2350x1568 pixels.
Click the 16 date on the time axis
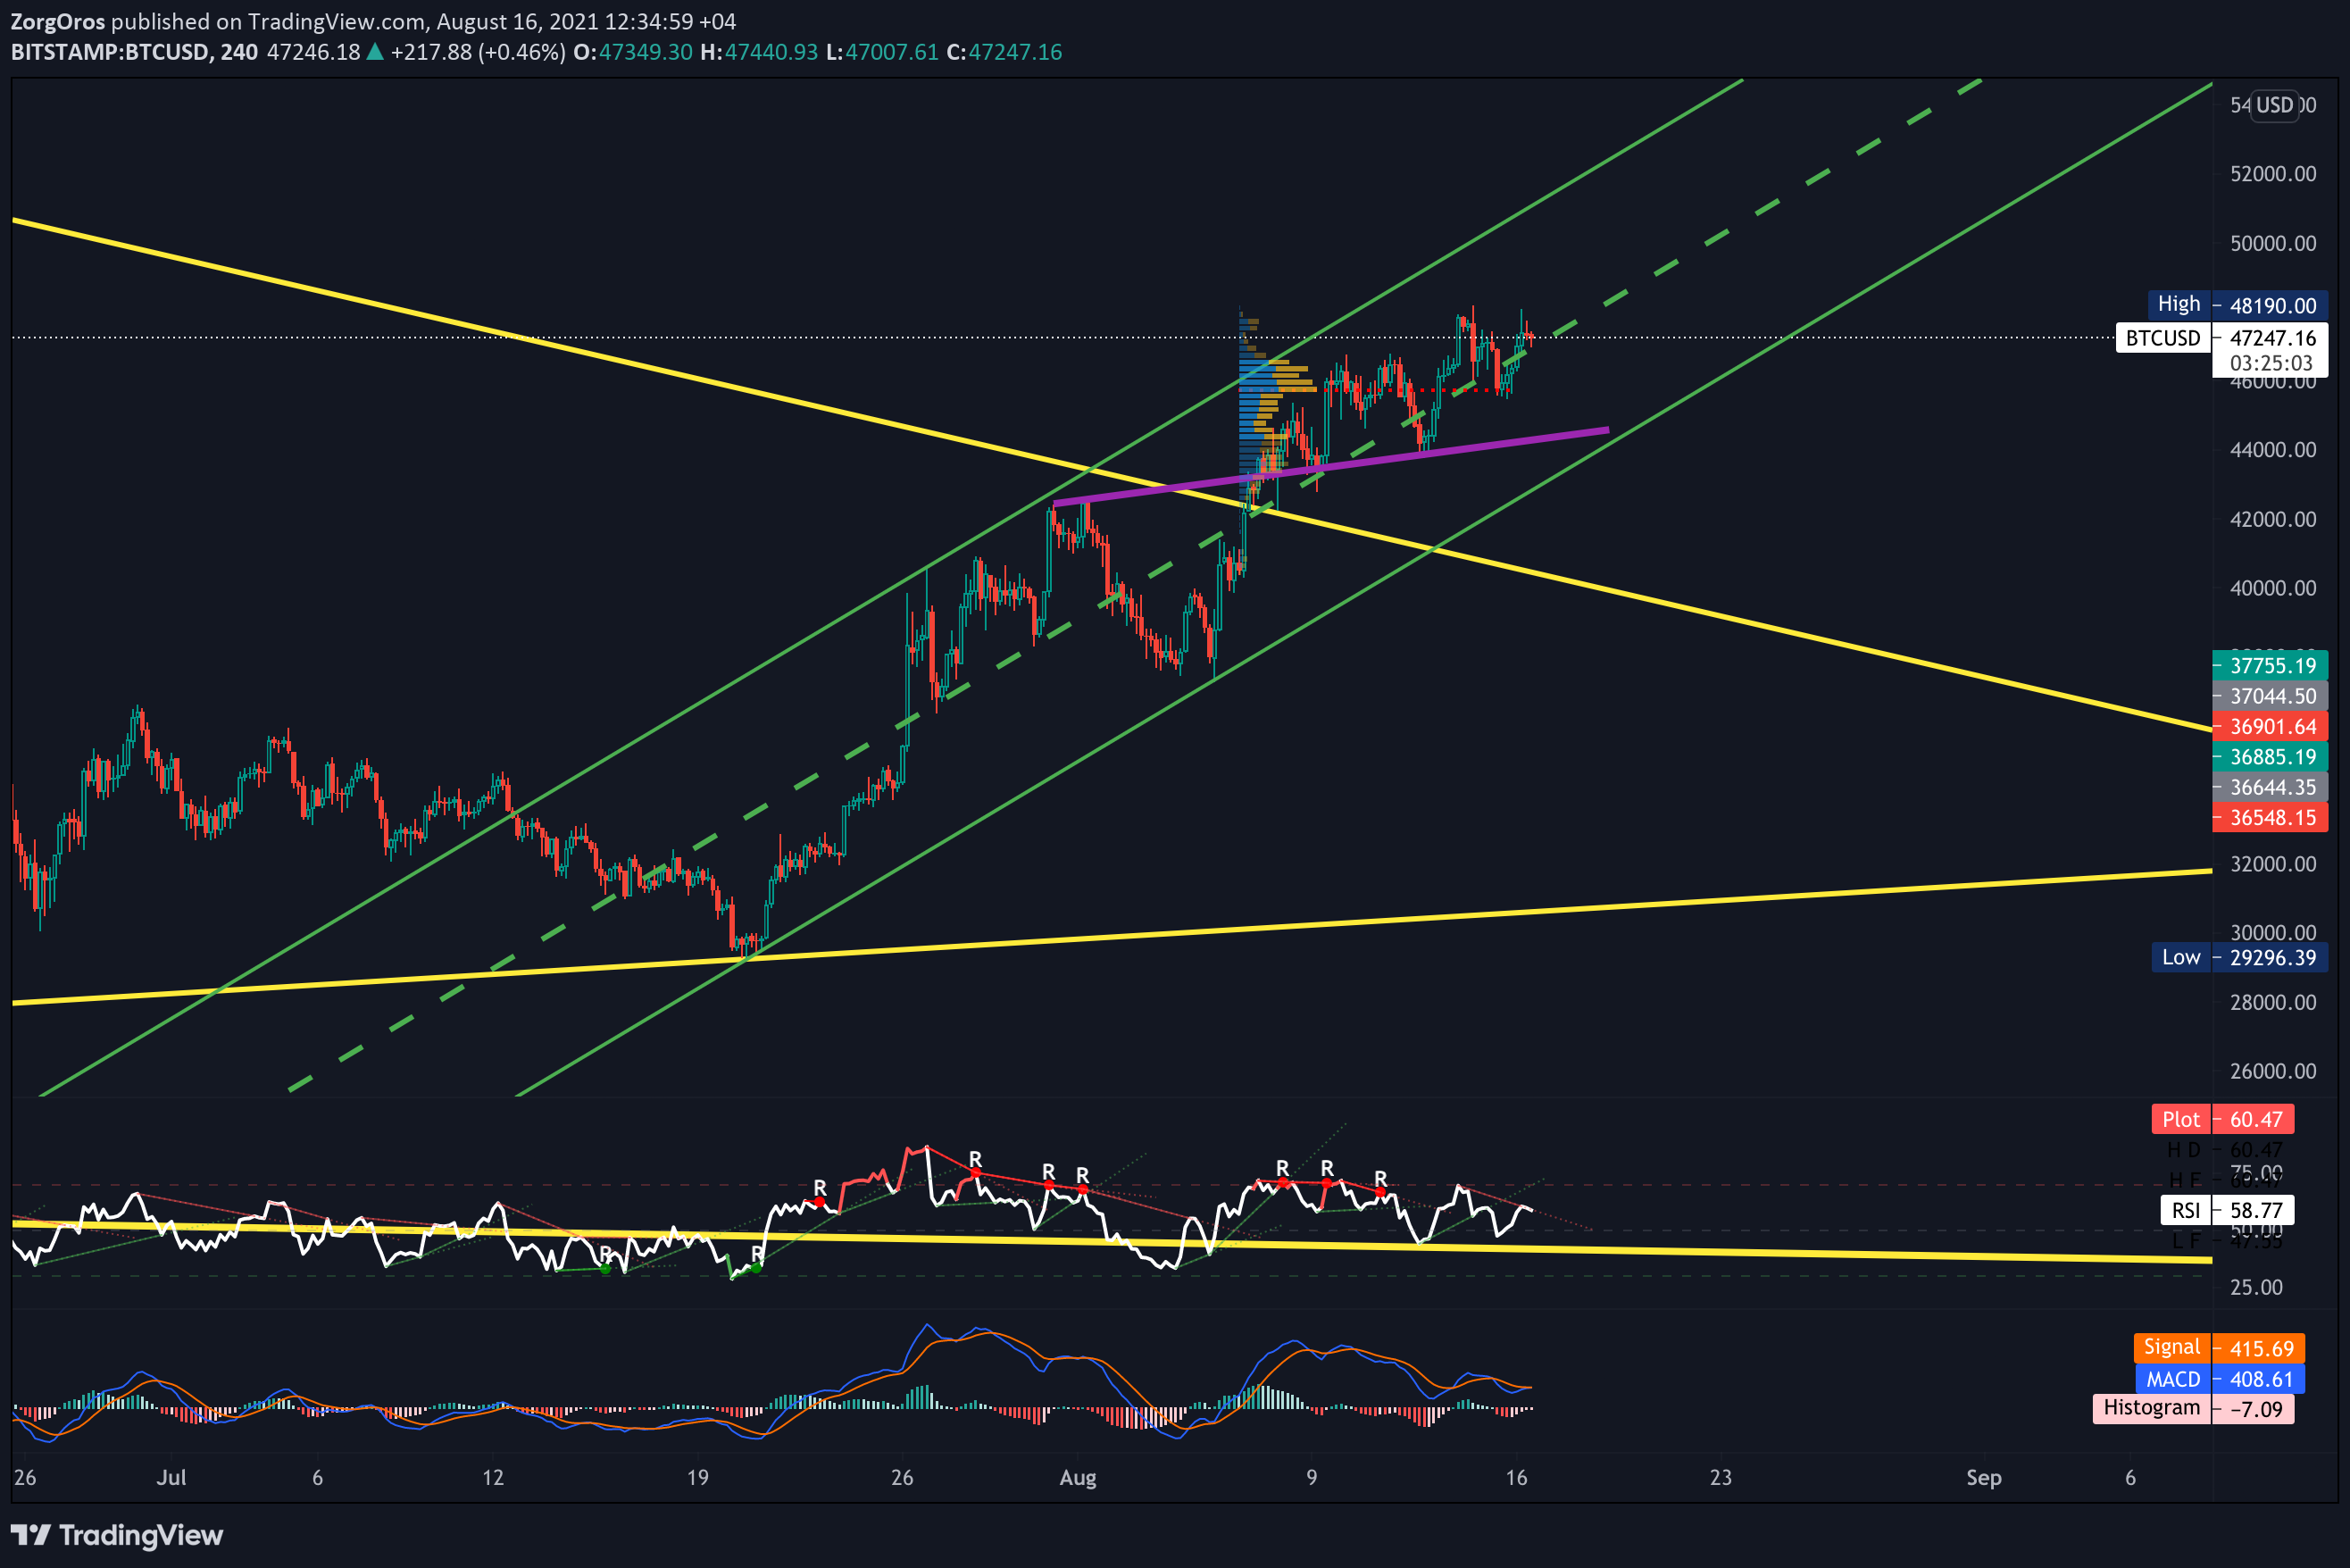1517,1478
